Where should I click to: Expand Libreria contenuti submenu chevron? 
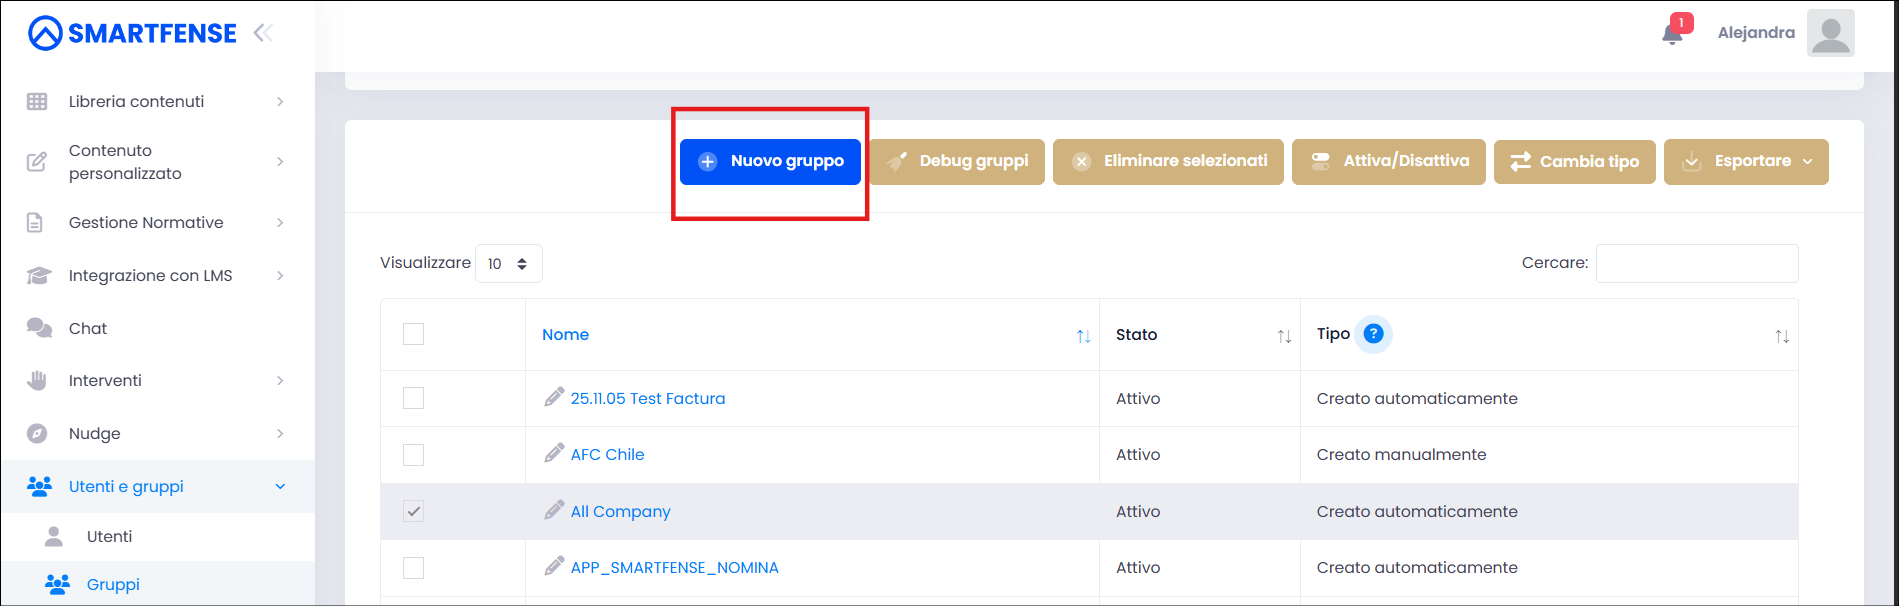[280, 101]
